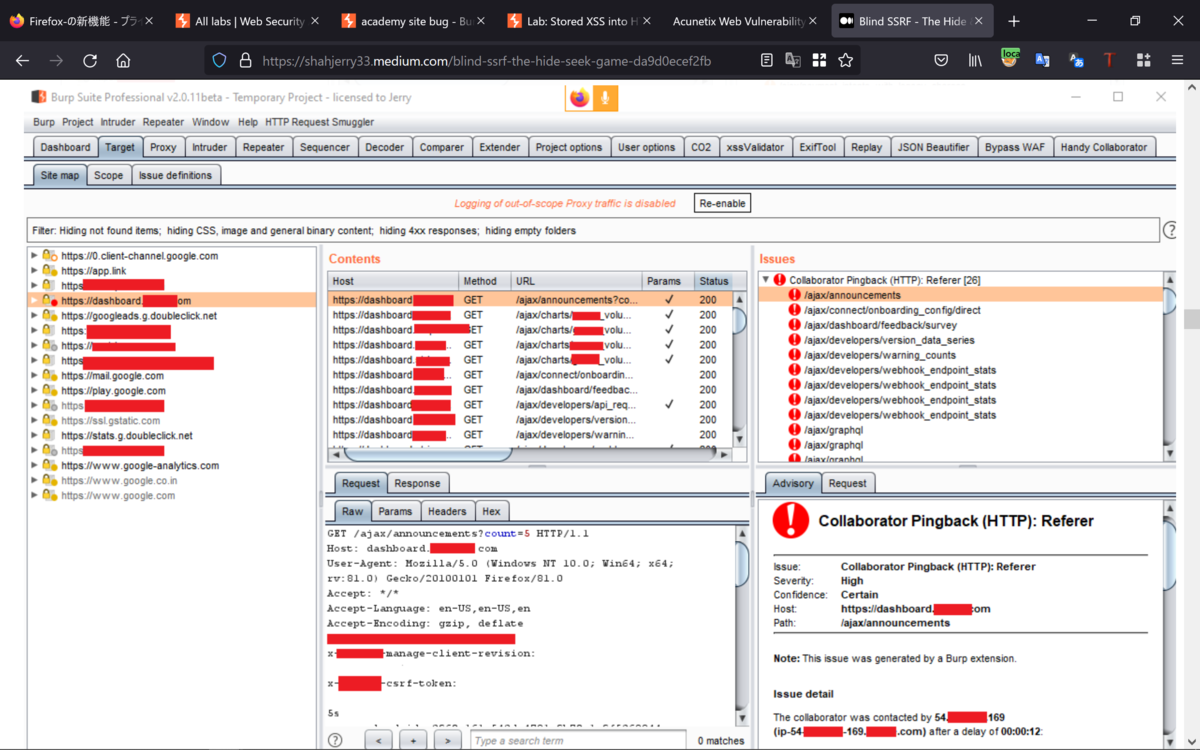The width and height of the screenshot is (1200, 750).
Task: Click the site map filter bar
Action: pos(594,231)
